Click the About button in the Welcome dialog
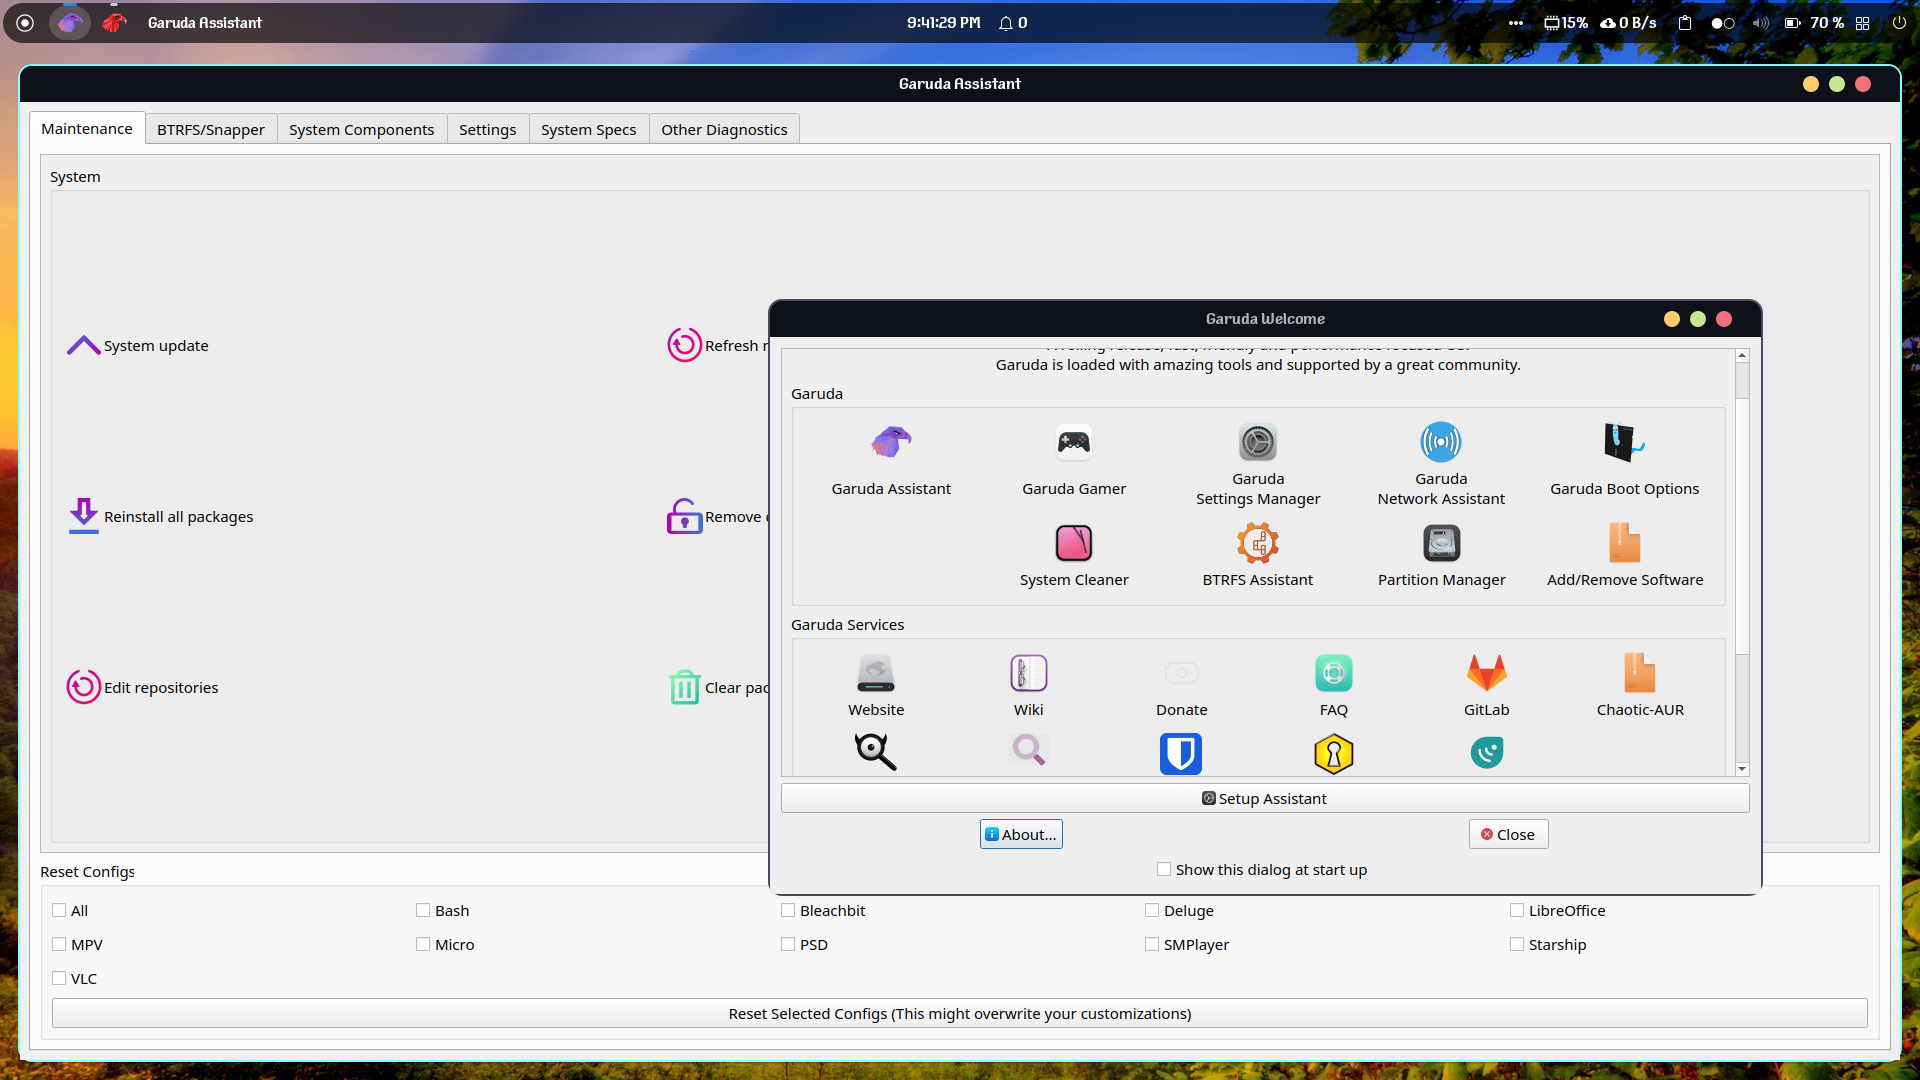1920x1080 pixels. pyautogui.click(x=1020, y=833)
